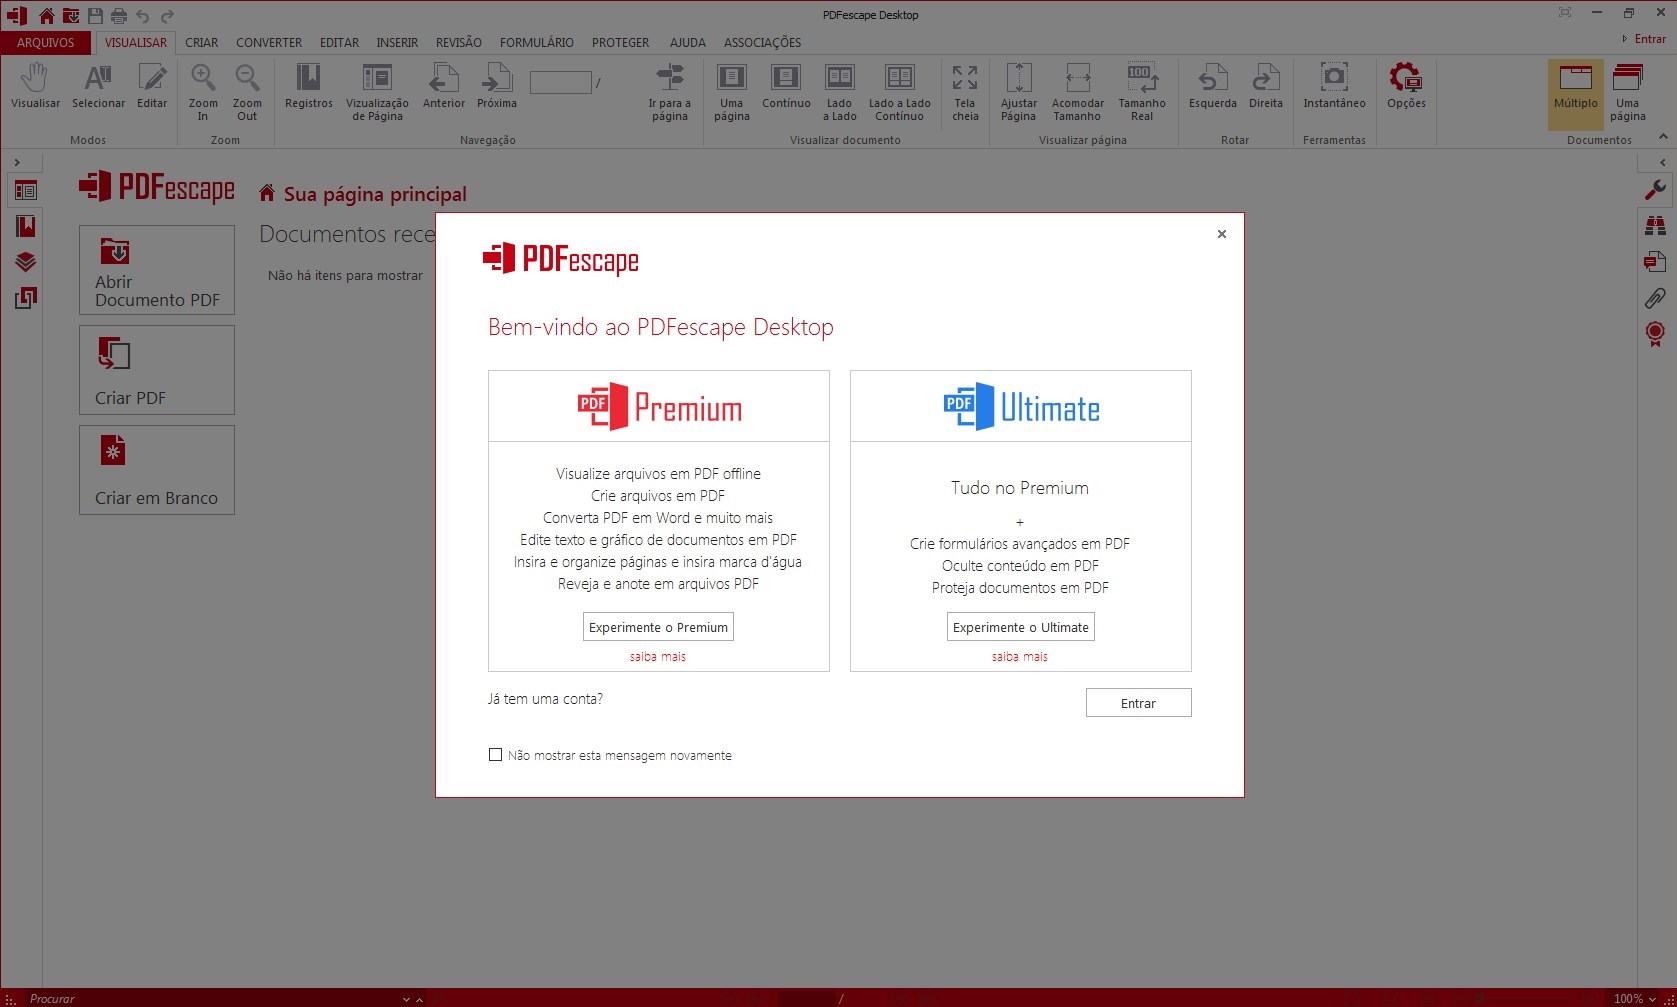Open the right sidebar wrench tools panel
The image size is (1677, 1007).
(1655, 190)
